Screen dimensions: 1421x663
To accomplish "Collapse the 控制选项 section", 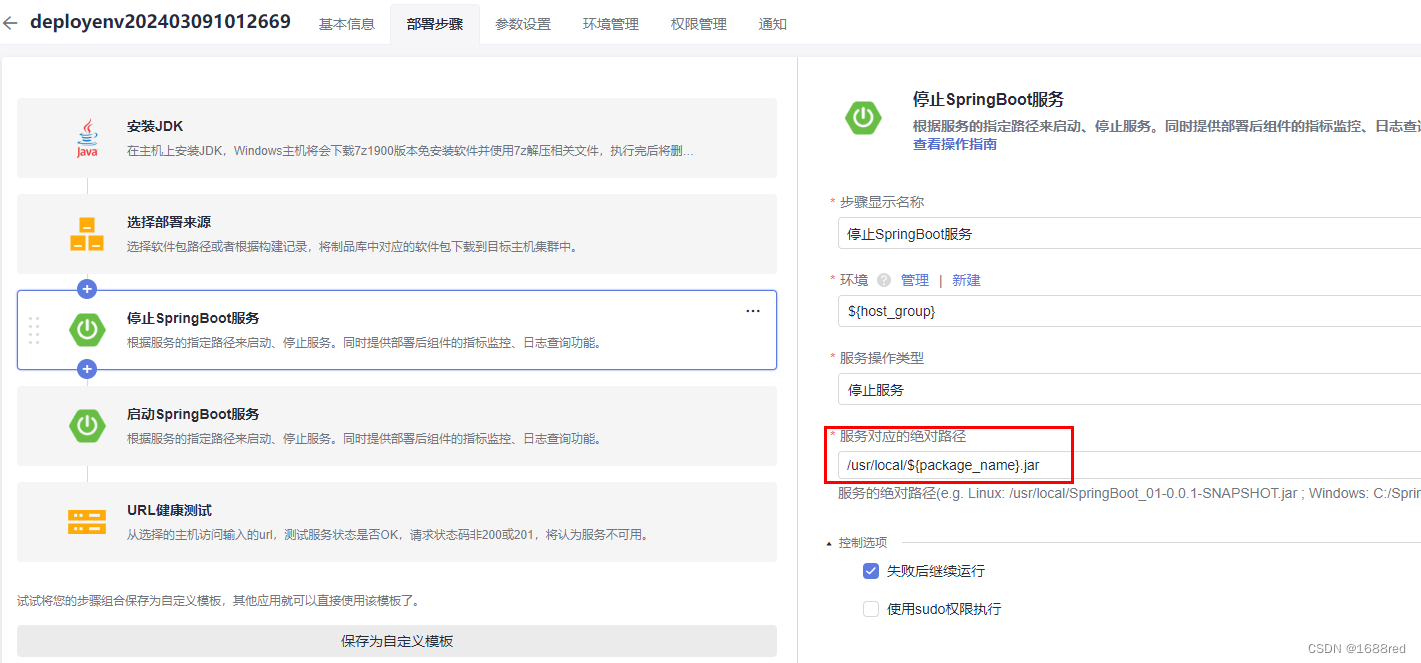I will tap(829, 543).
